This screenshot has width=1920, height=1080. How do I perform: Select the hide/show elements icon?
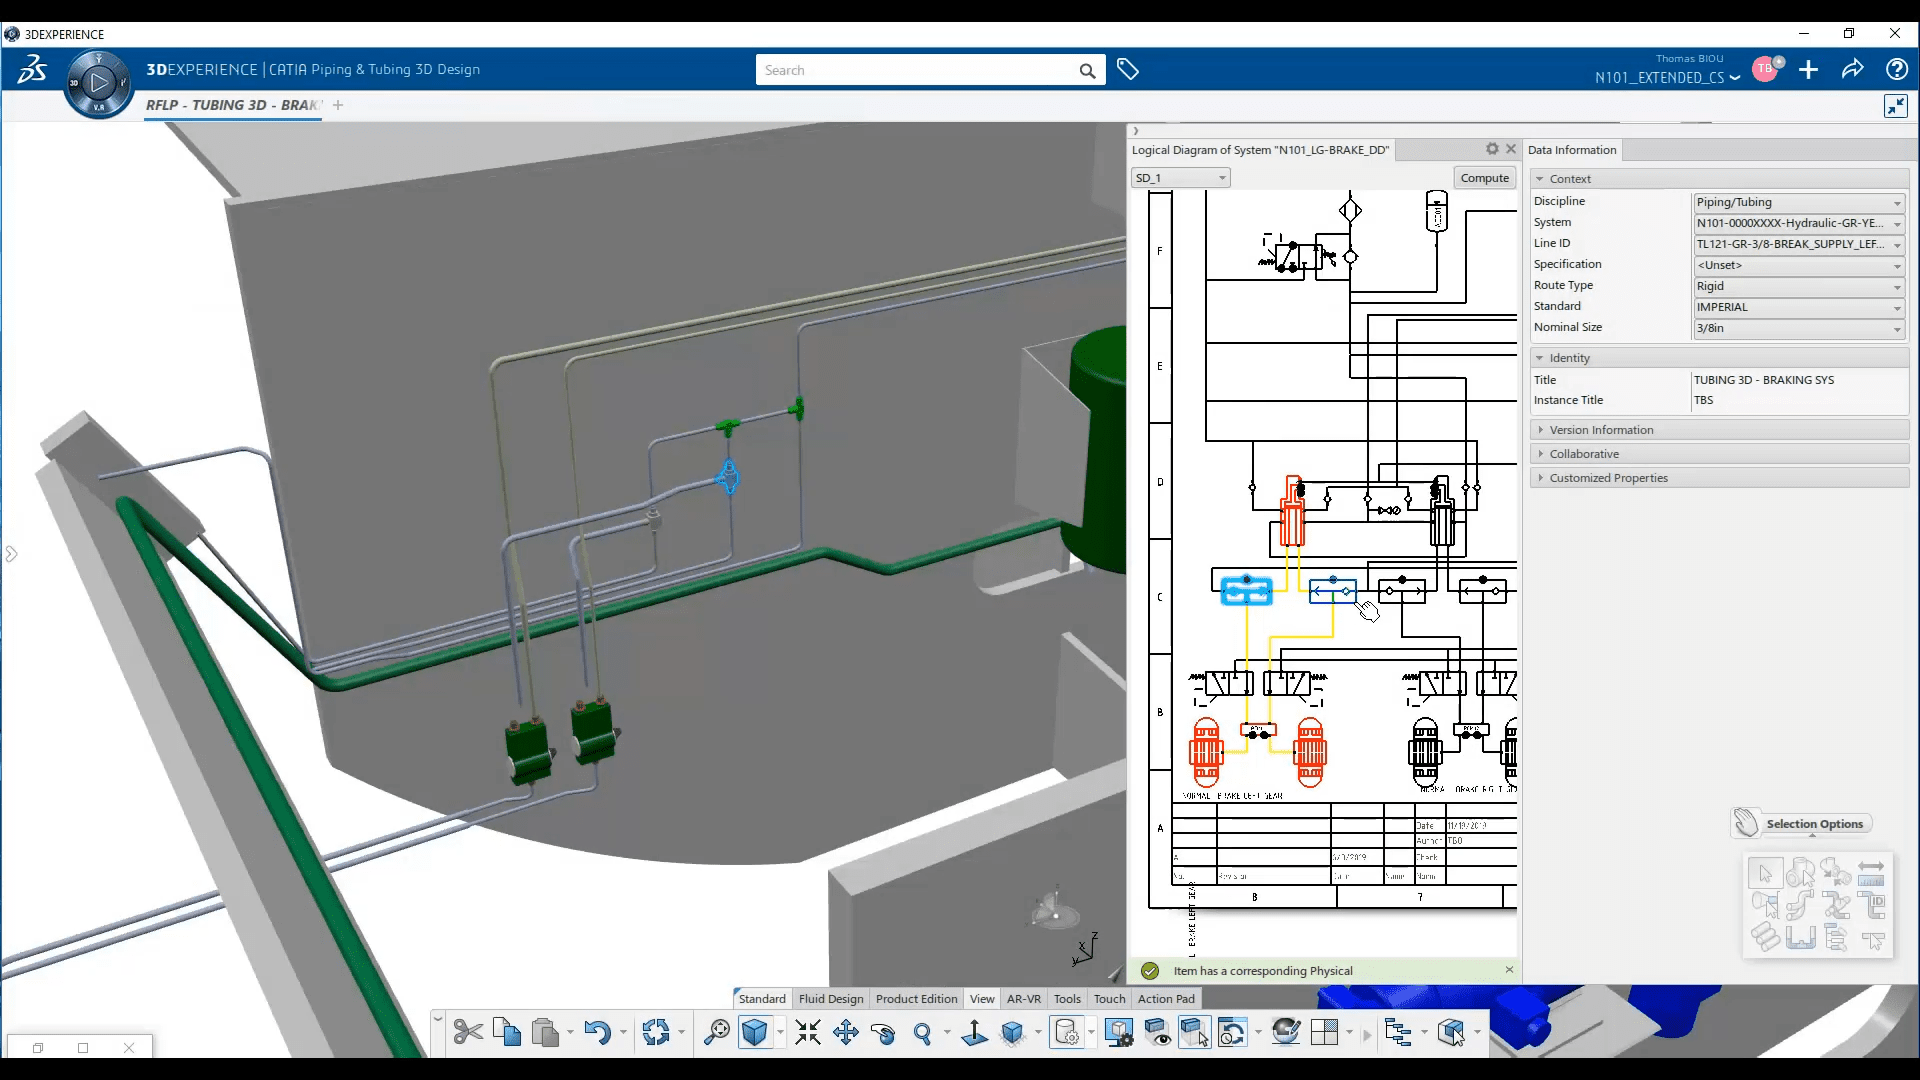(x=1158, y=1031)
